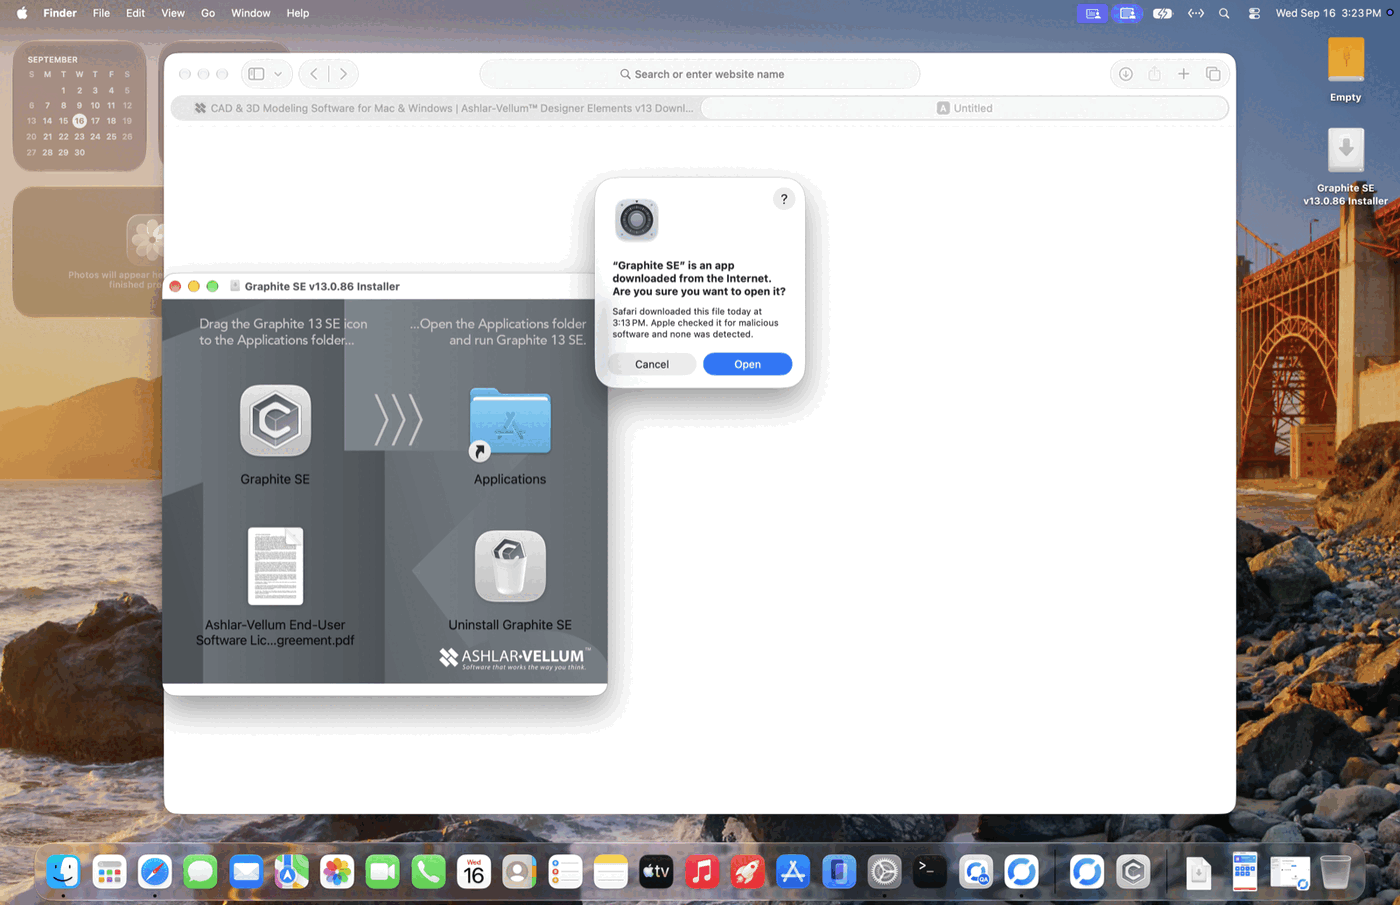Screen dimensions: 1400x905
Task: Open Calendar from the Dock
Action: point(474,872)
